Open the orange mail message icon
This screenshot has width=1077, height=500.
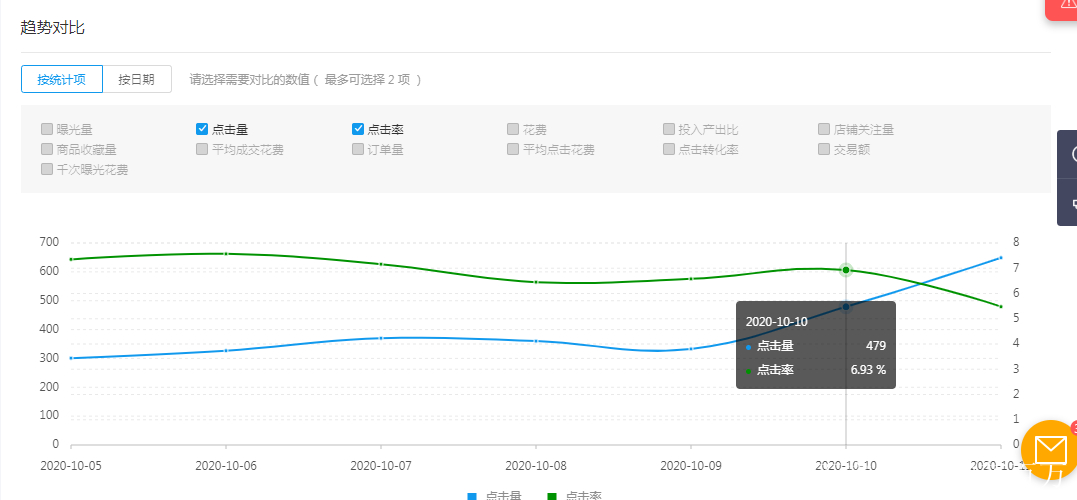tap(1049, 451)
